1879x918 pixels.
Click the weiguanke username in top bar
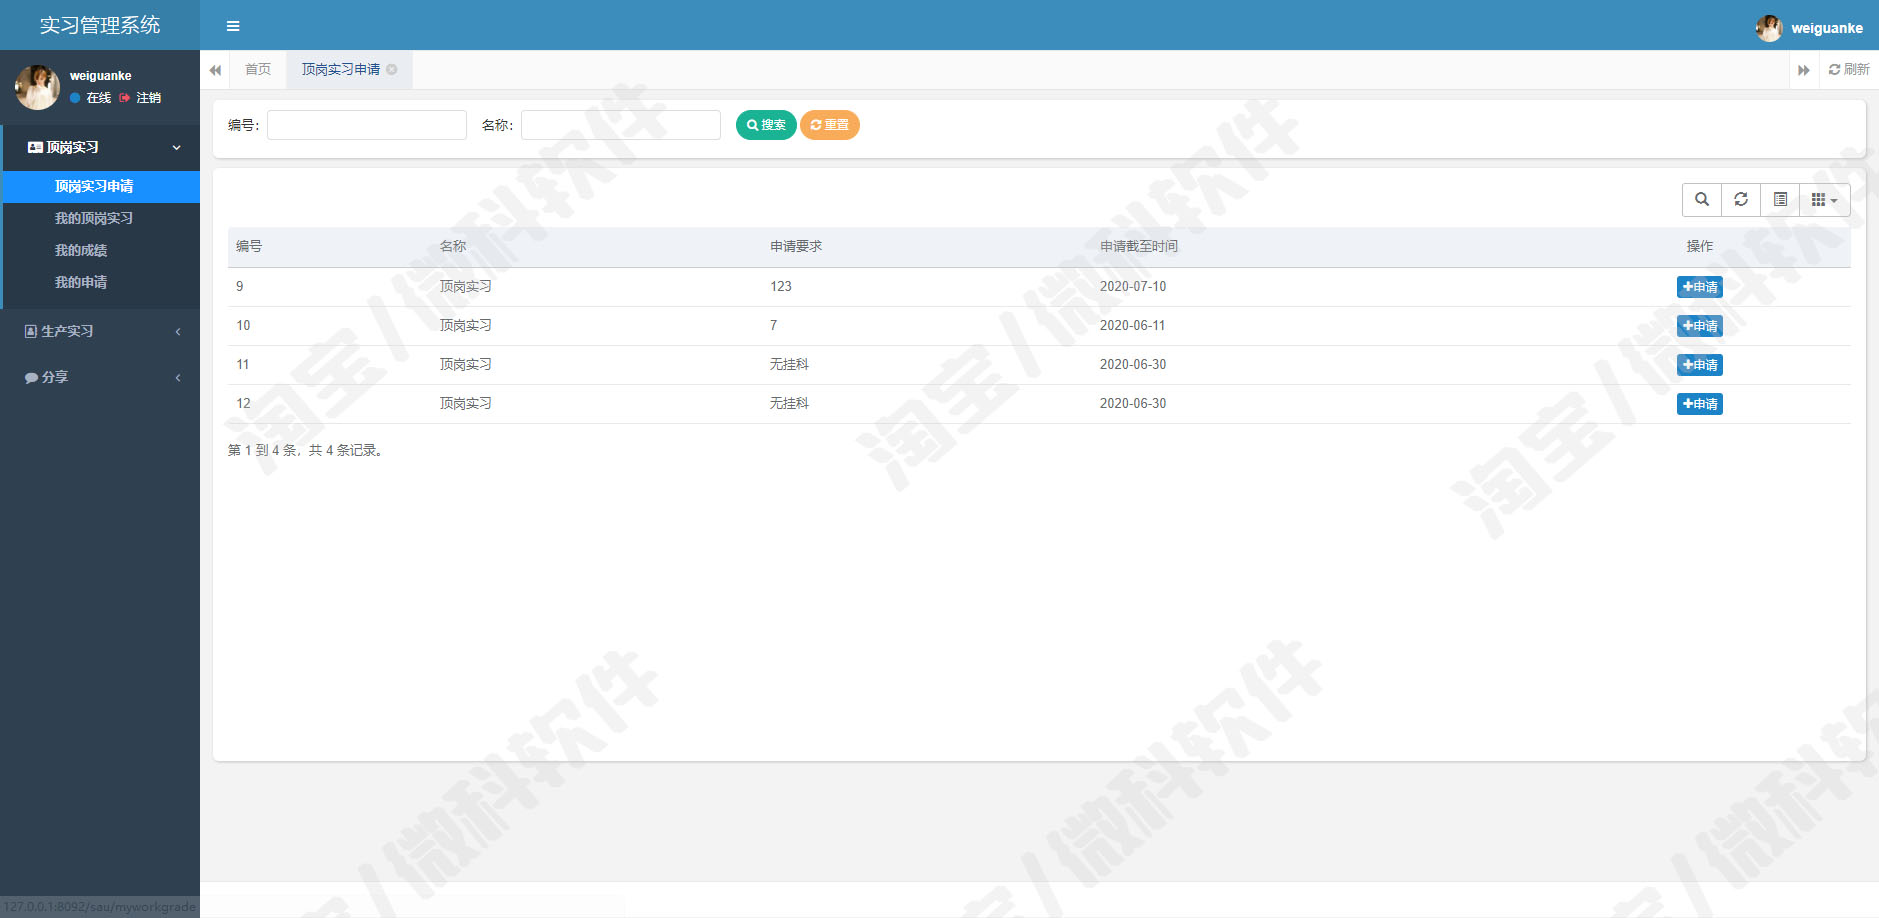coord(1827,28)
